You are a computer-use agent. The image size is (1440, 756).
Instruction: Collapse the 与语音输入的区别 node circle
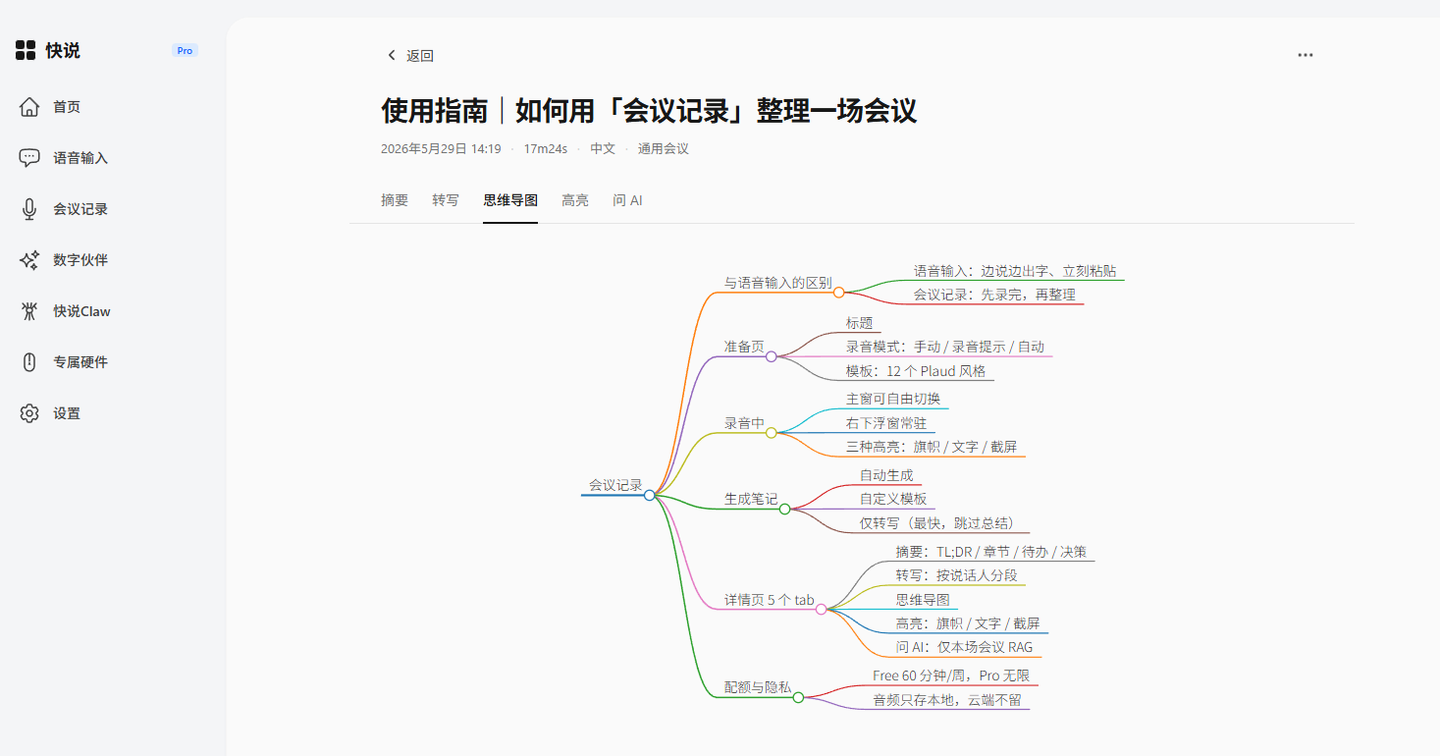839,293
